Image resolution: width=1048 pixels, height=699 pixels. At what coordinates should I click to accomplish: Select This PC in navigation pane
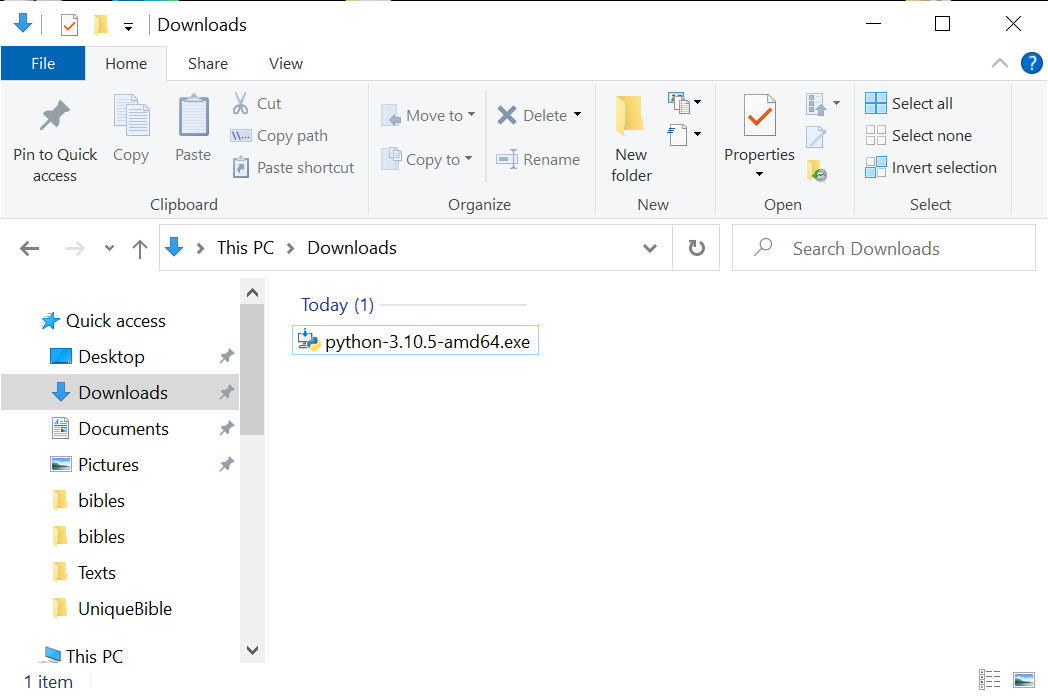[x=94, y=656]
